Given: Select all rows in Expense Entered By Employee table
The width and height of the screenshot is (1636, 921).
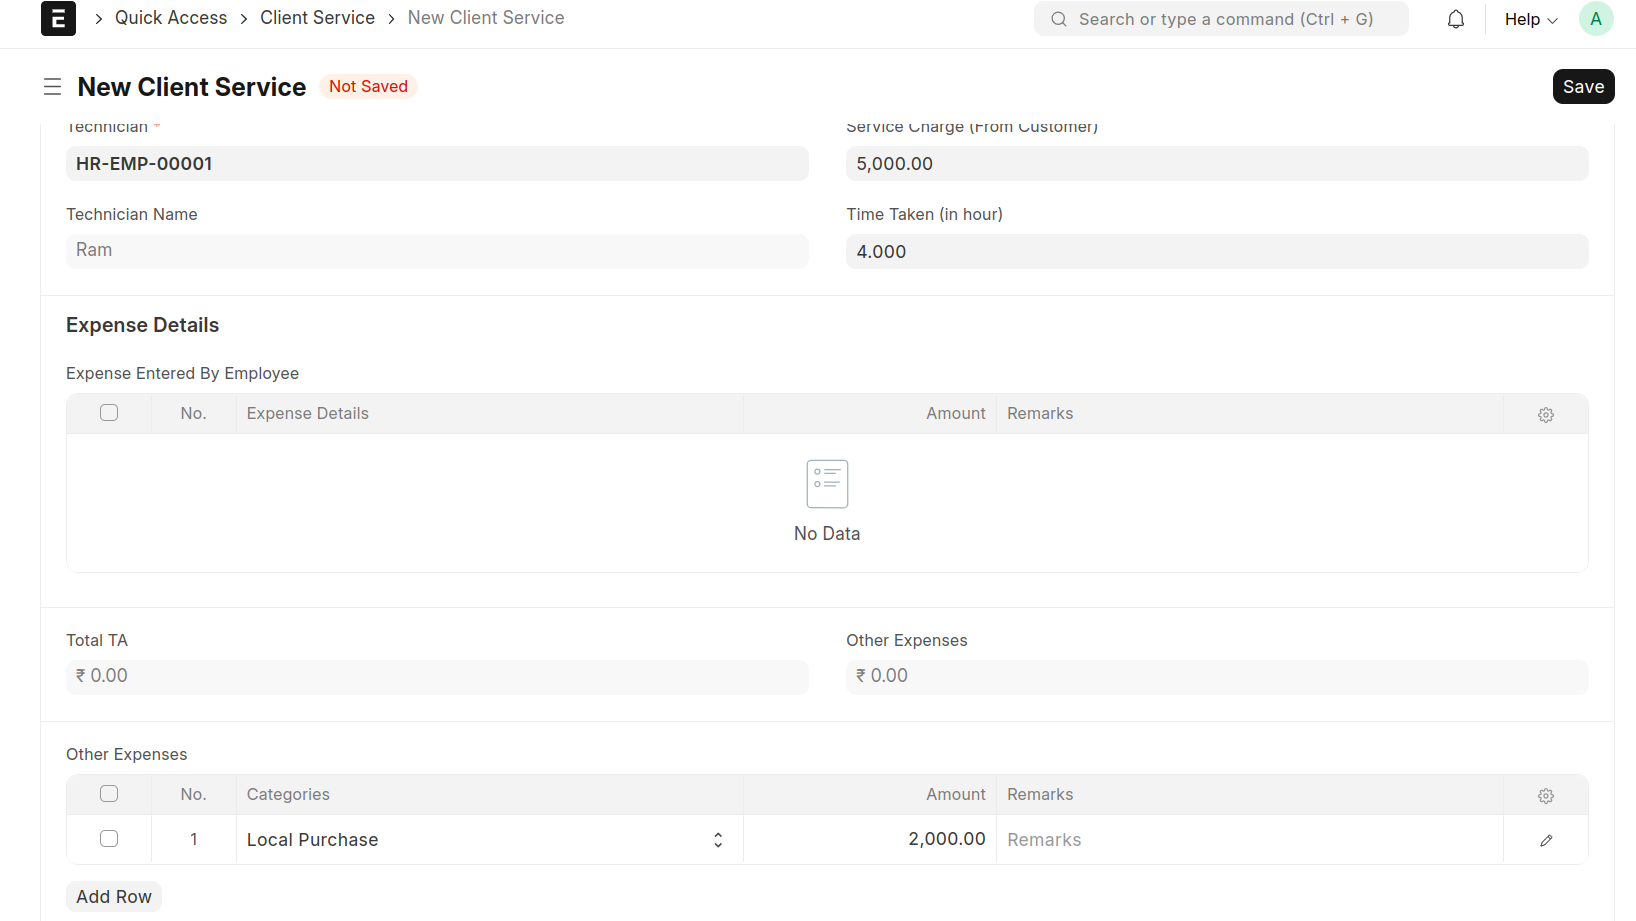Looking at the screenshot, I should point(109,413).
